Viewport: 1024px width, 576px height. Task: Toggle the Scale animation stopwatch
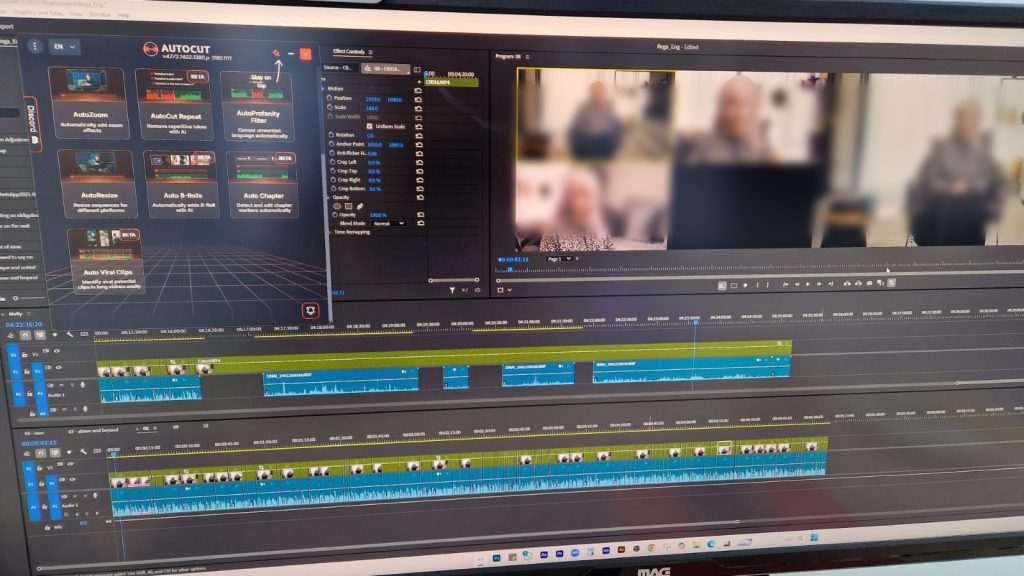[331, 108]
